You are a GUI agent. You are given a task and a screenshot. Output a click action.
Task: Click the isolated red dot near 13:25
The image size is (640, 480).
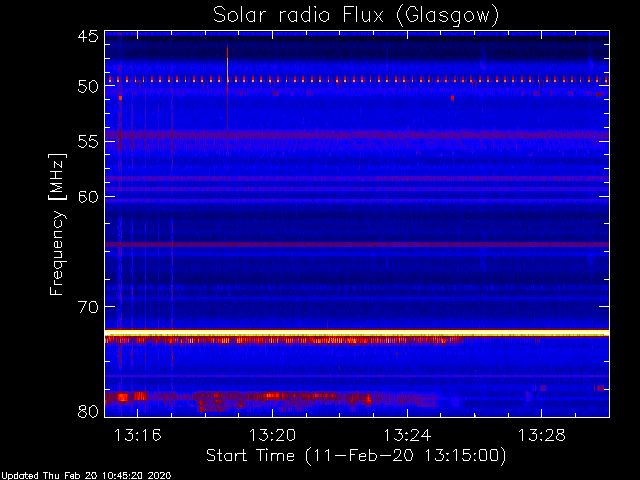point(452,98)
